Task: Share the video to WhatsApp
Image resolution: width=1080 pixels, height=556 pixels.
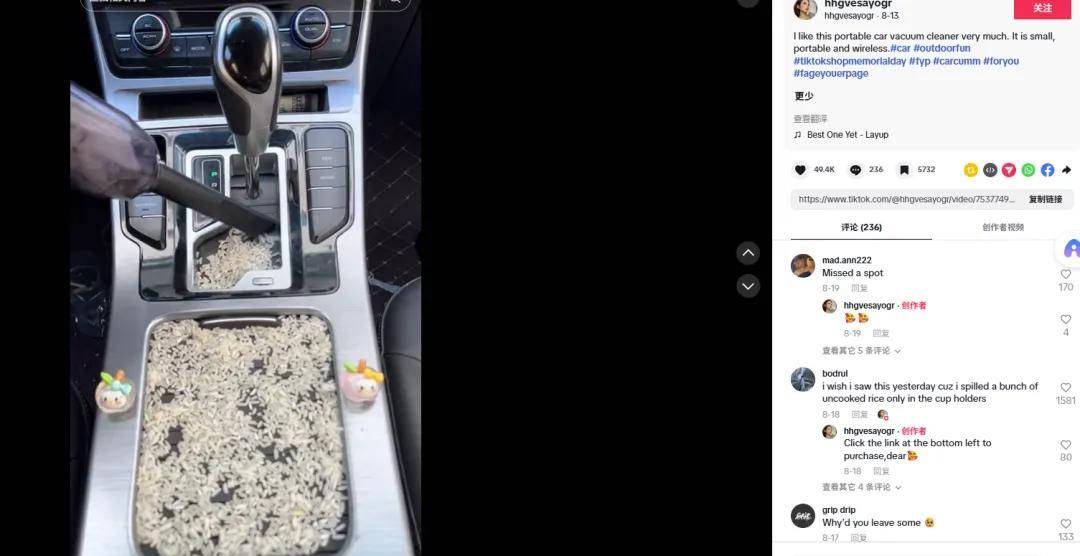Action: tap(1028, 169)
